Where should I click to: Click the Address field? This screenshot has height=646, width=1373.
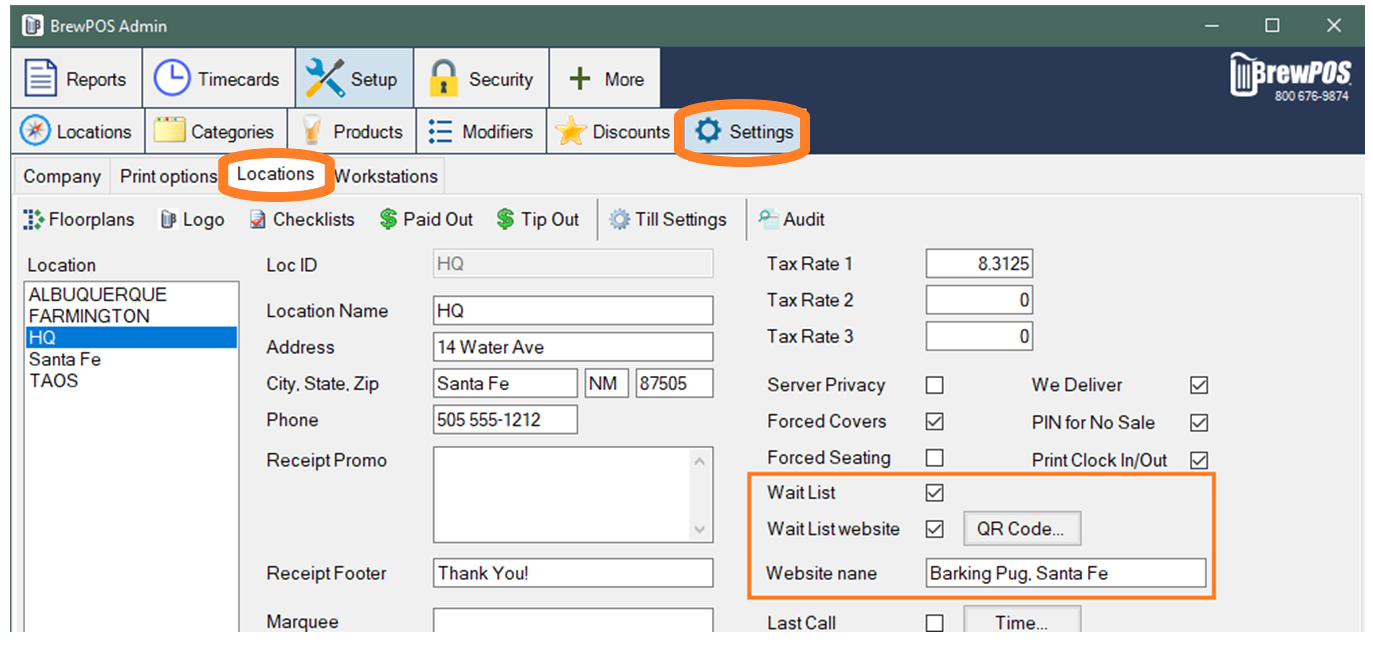[x=573, y=347]
